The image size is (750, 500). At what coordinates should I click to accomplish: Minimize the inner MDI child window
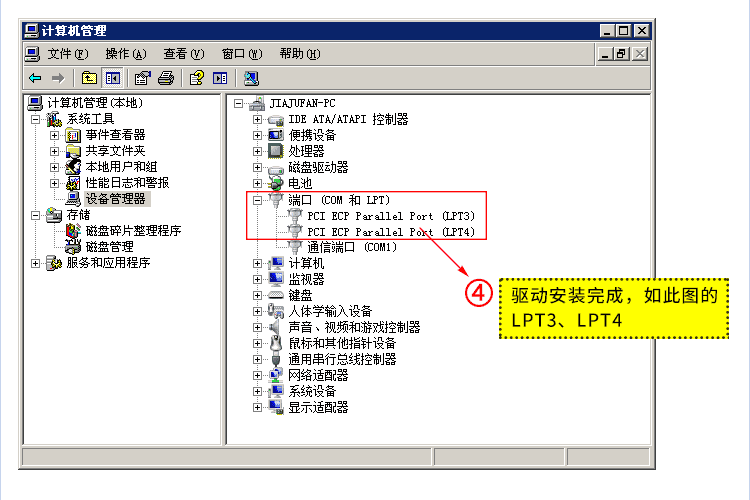pos(605,54)
